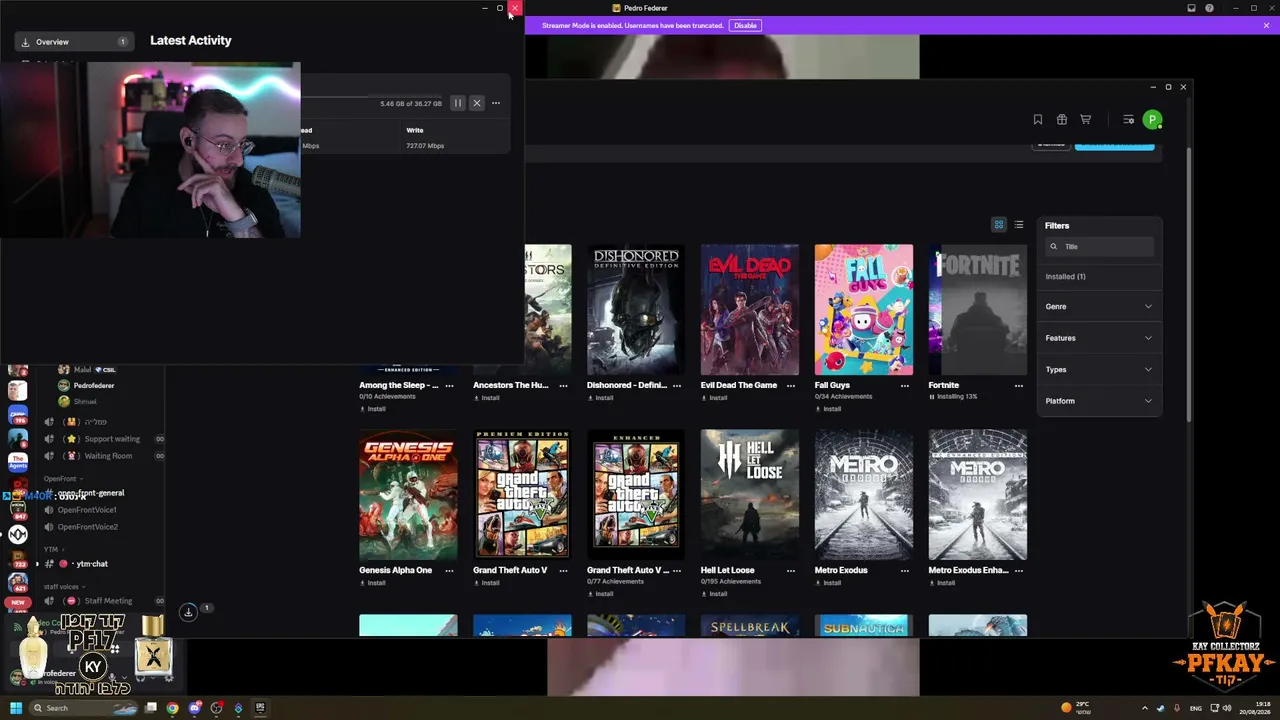Install Ancestors The Humankind Odyssey
This screenshot has height=720, width=1280.
pyautogui.click(x=487, y=398)
